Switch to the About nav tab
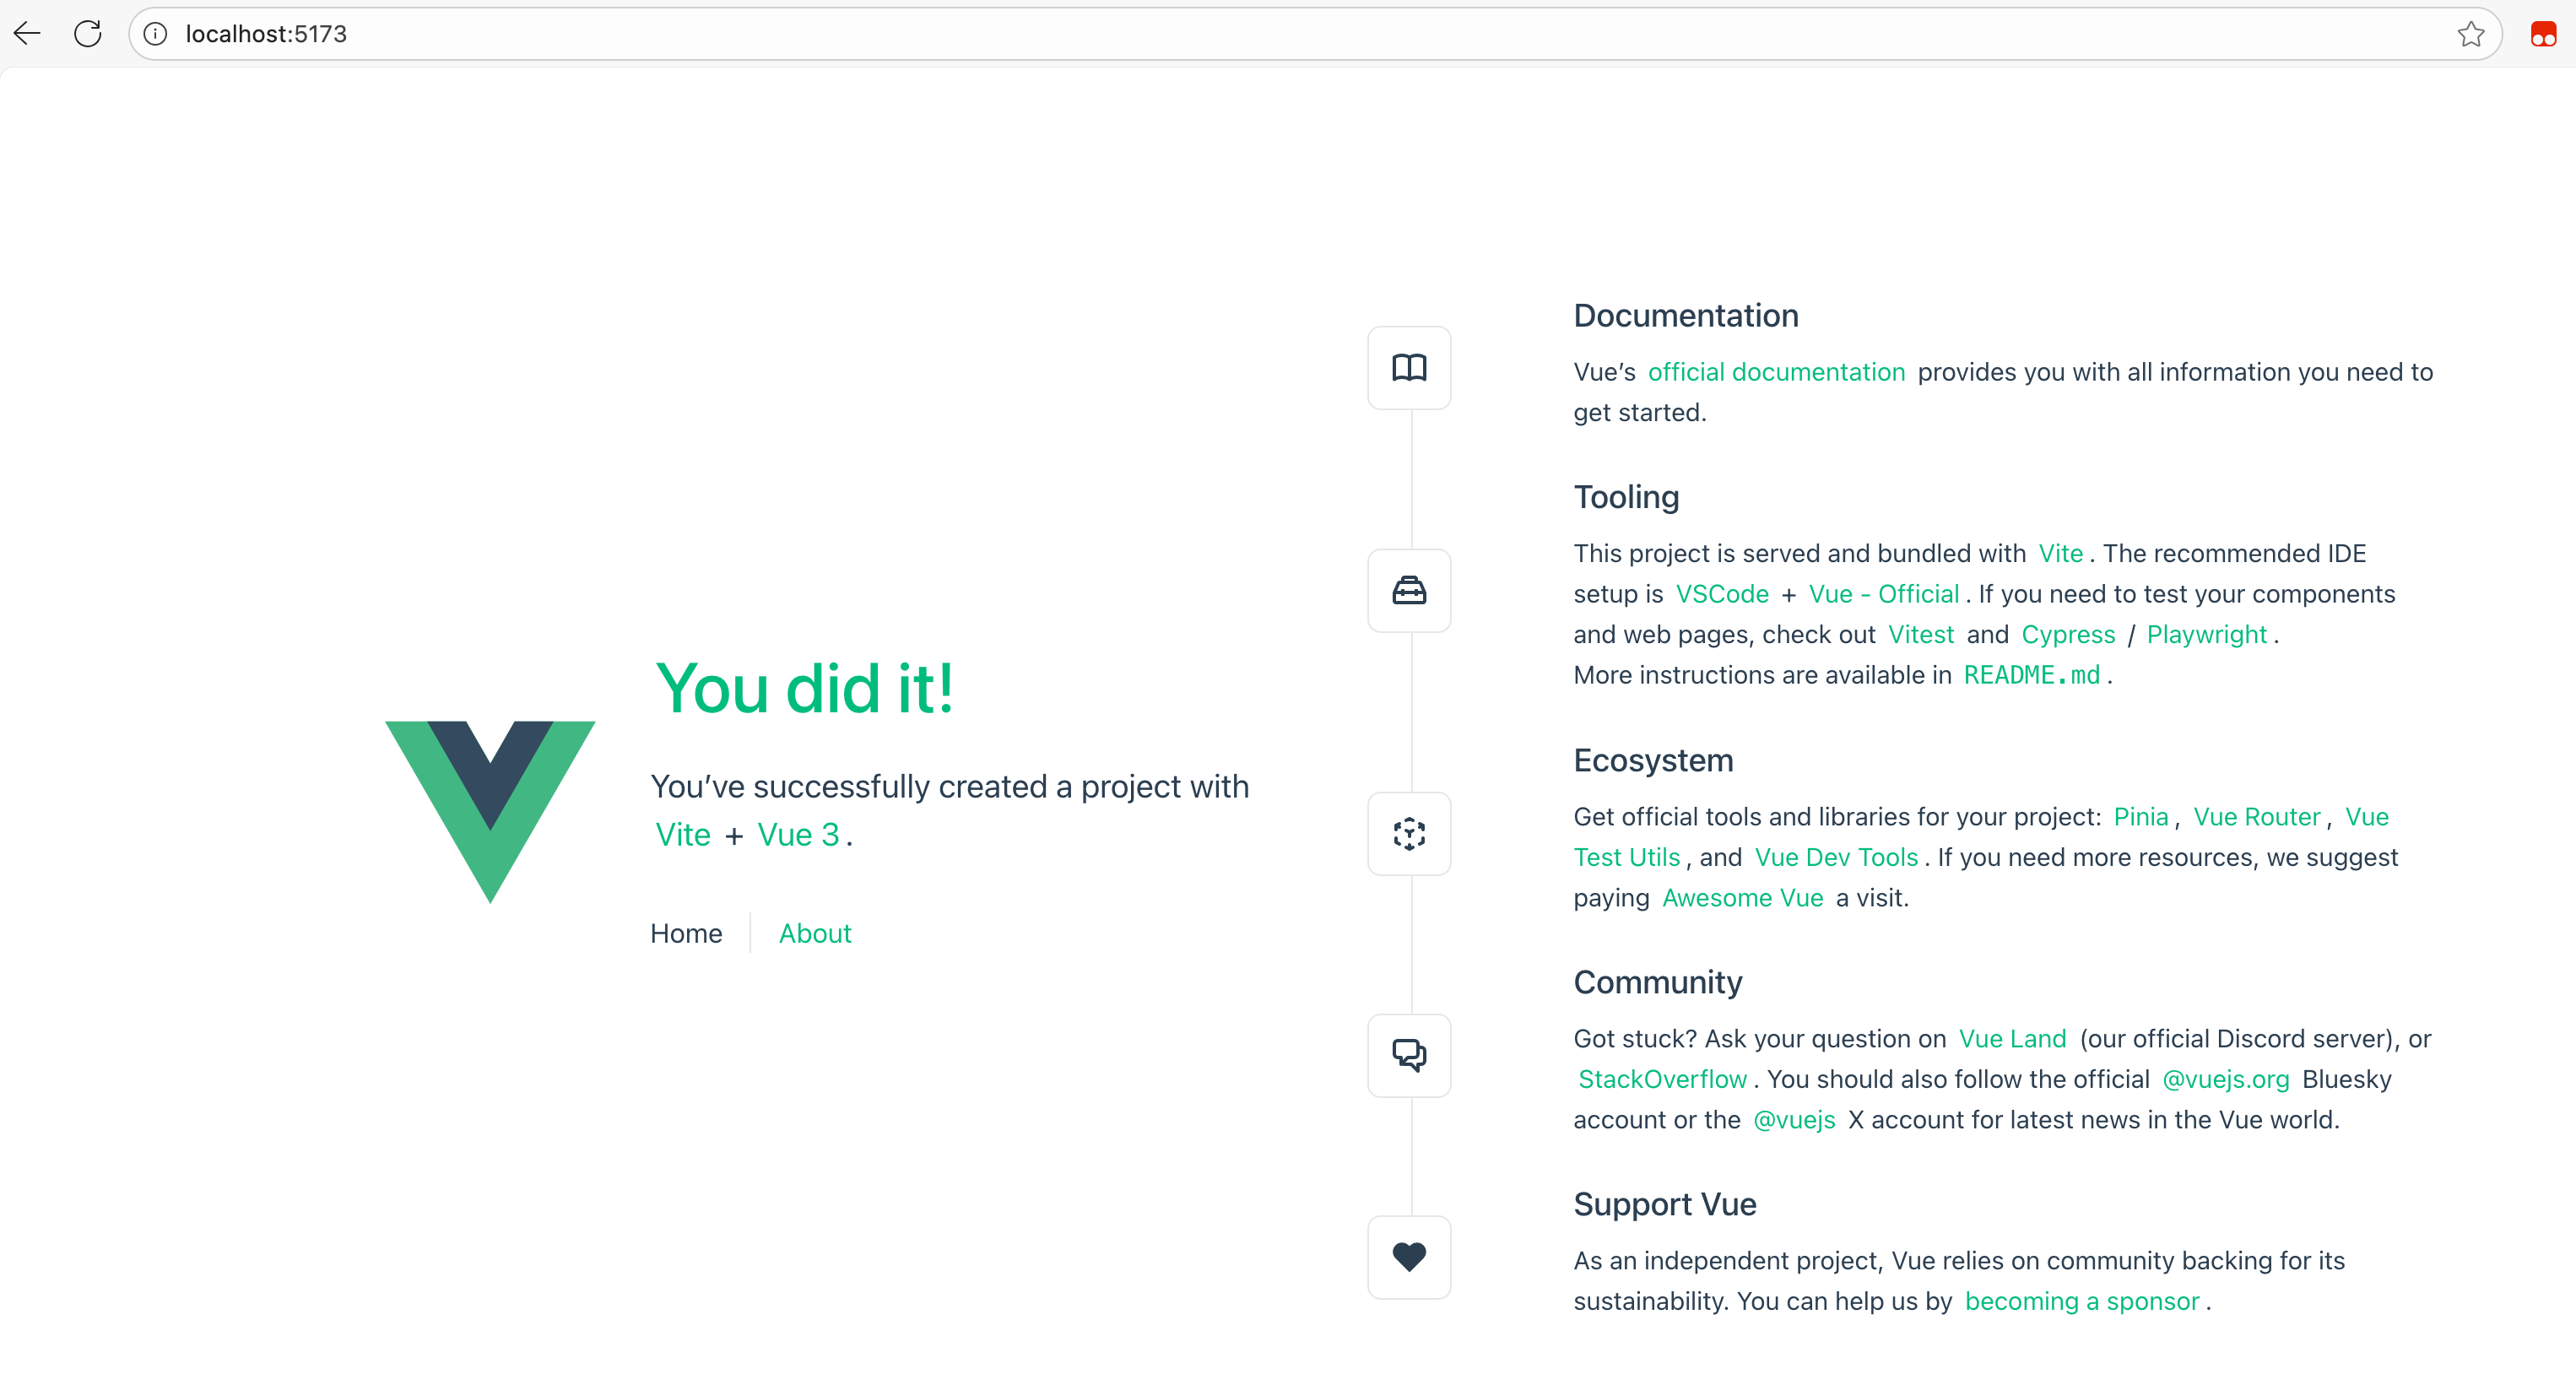 (x=815, y=933)
